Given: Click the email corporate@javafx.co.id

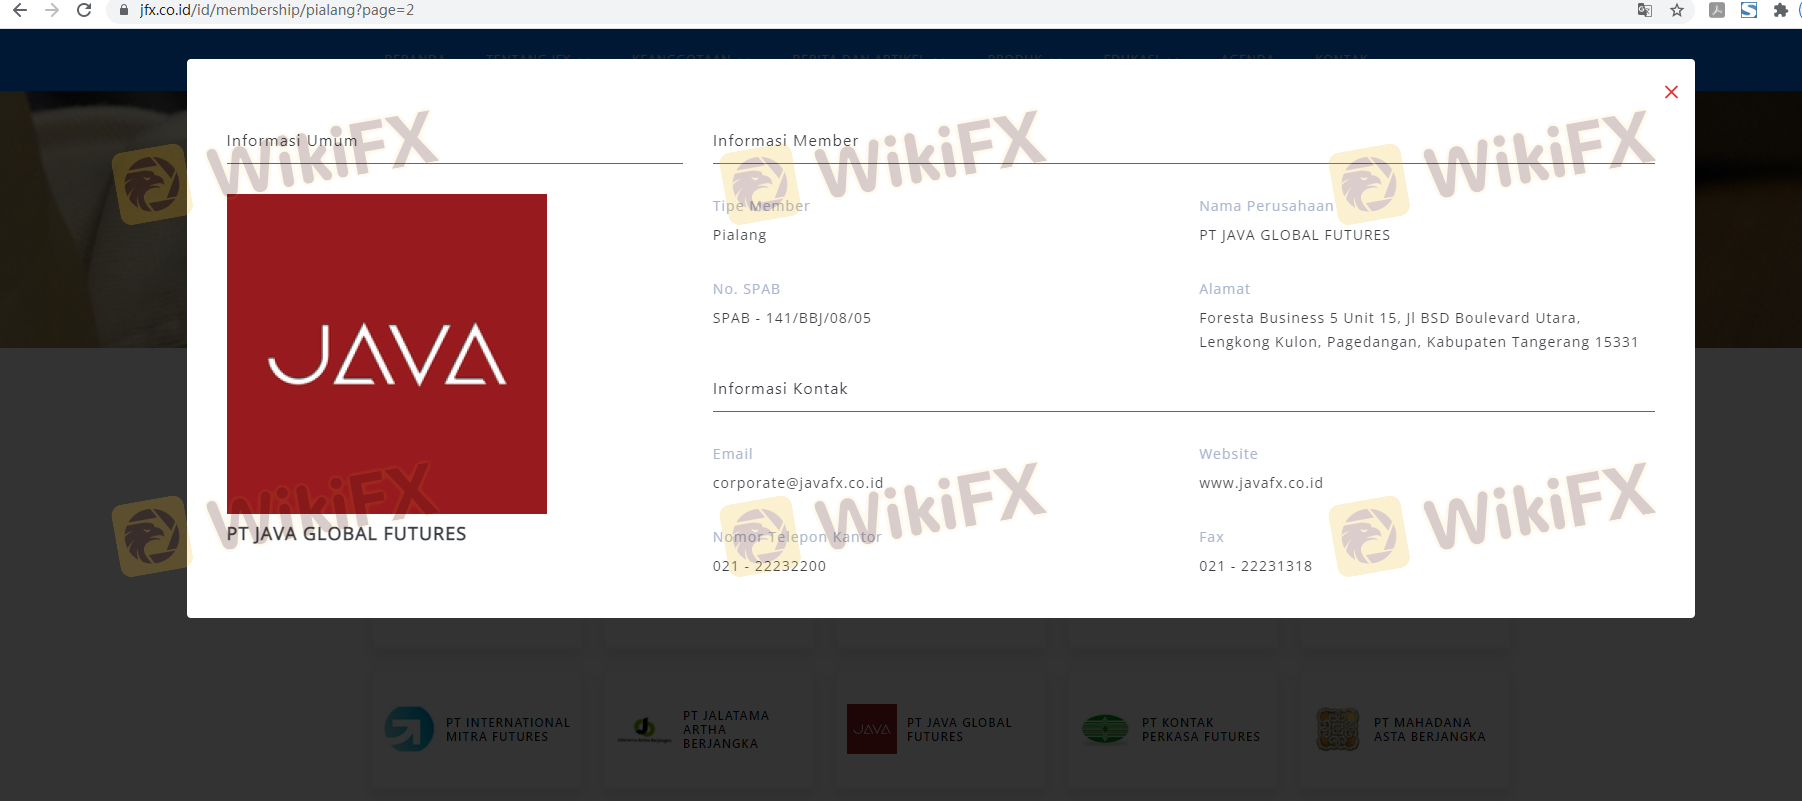Looking at the screenshot, I should coord(797,483).
